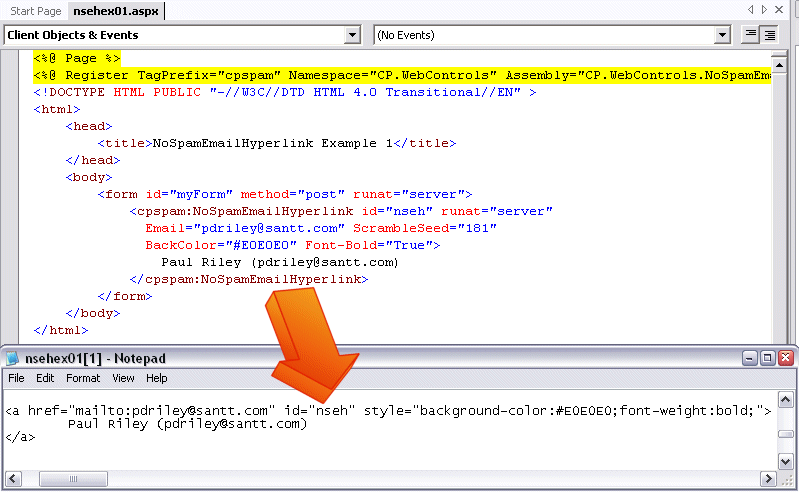Click the scroll tabs right arrow
Image resolution: width=799 pixels, height=492 pixels.
click(x=764, y=10)
